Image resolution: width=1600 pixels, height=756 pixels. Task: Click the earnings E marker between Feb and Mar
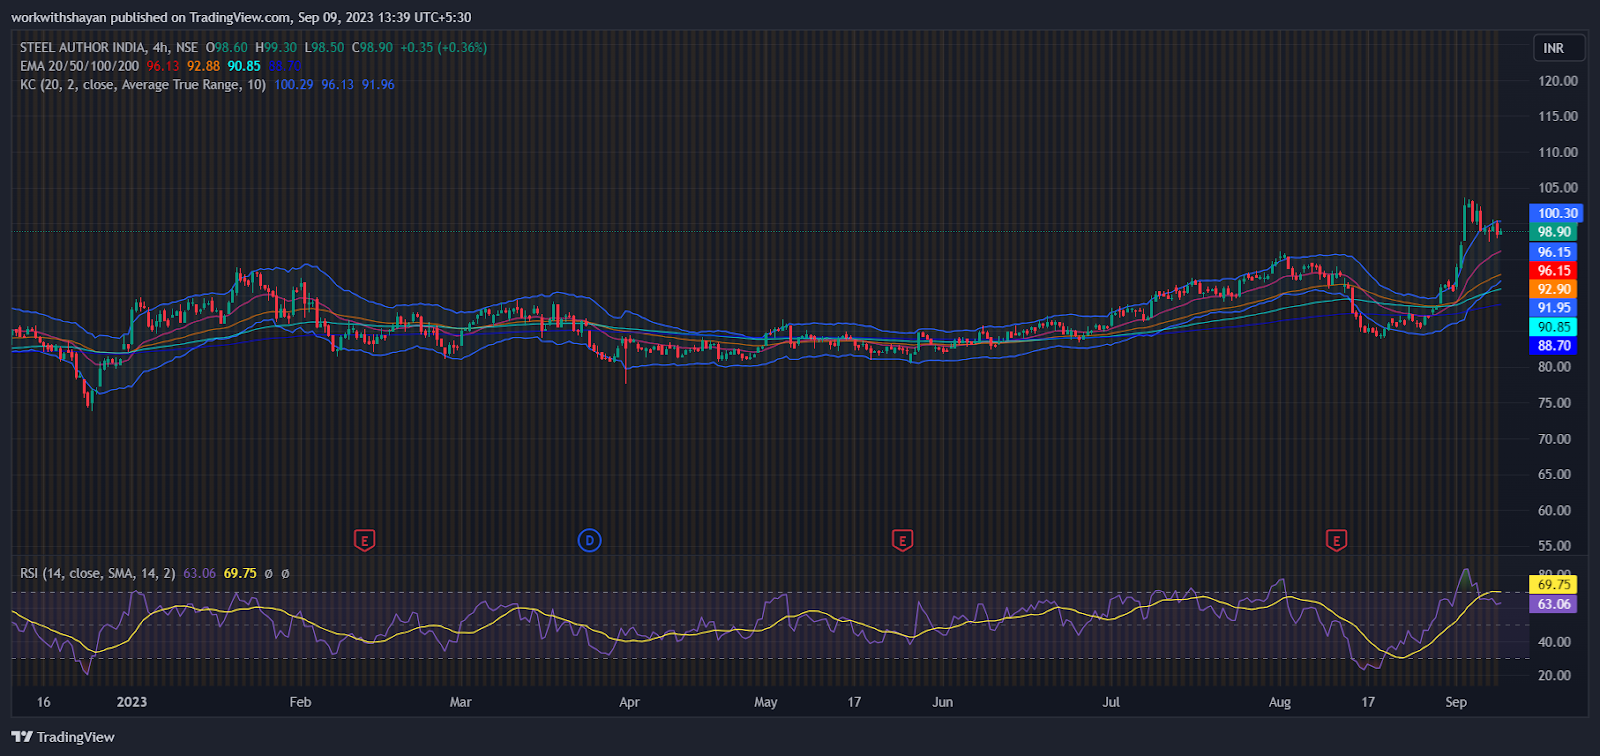click(x=365, y=541)
